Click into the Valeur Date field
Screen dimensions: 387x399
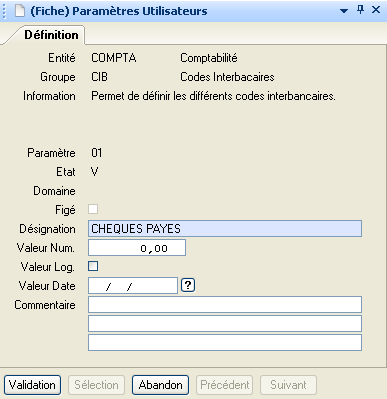coord(133,286)
